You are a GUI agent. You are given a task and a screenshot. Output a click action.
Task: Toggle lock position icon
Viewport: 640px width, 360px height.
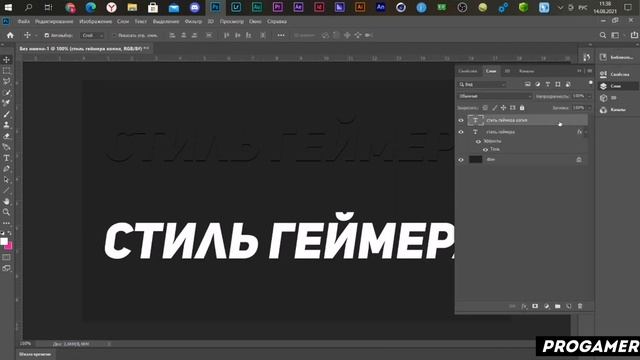point(503,108)
